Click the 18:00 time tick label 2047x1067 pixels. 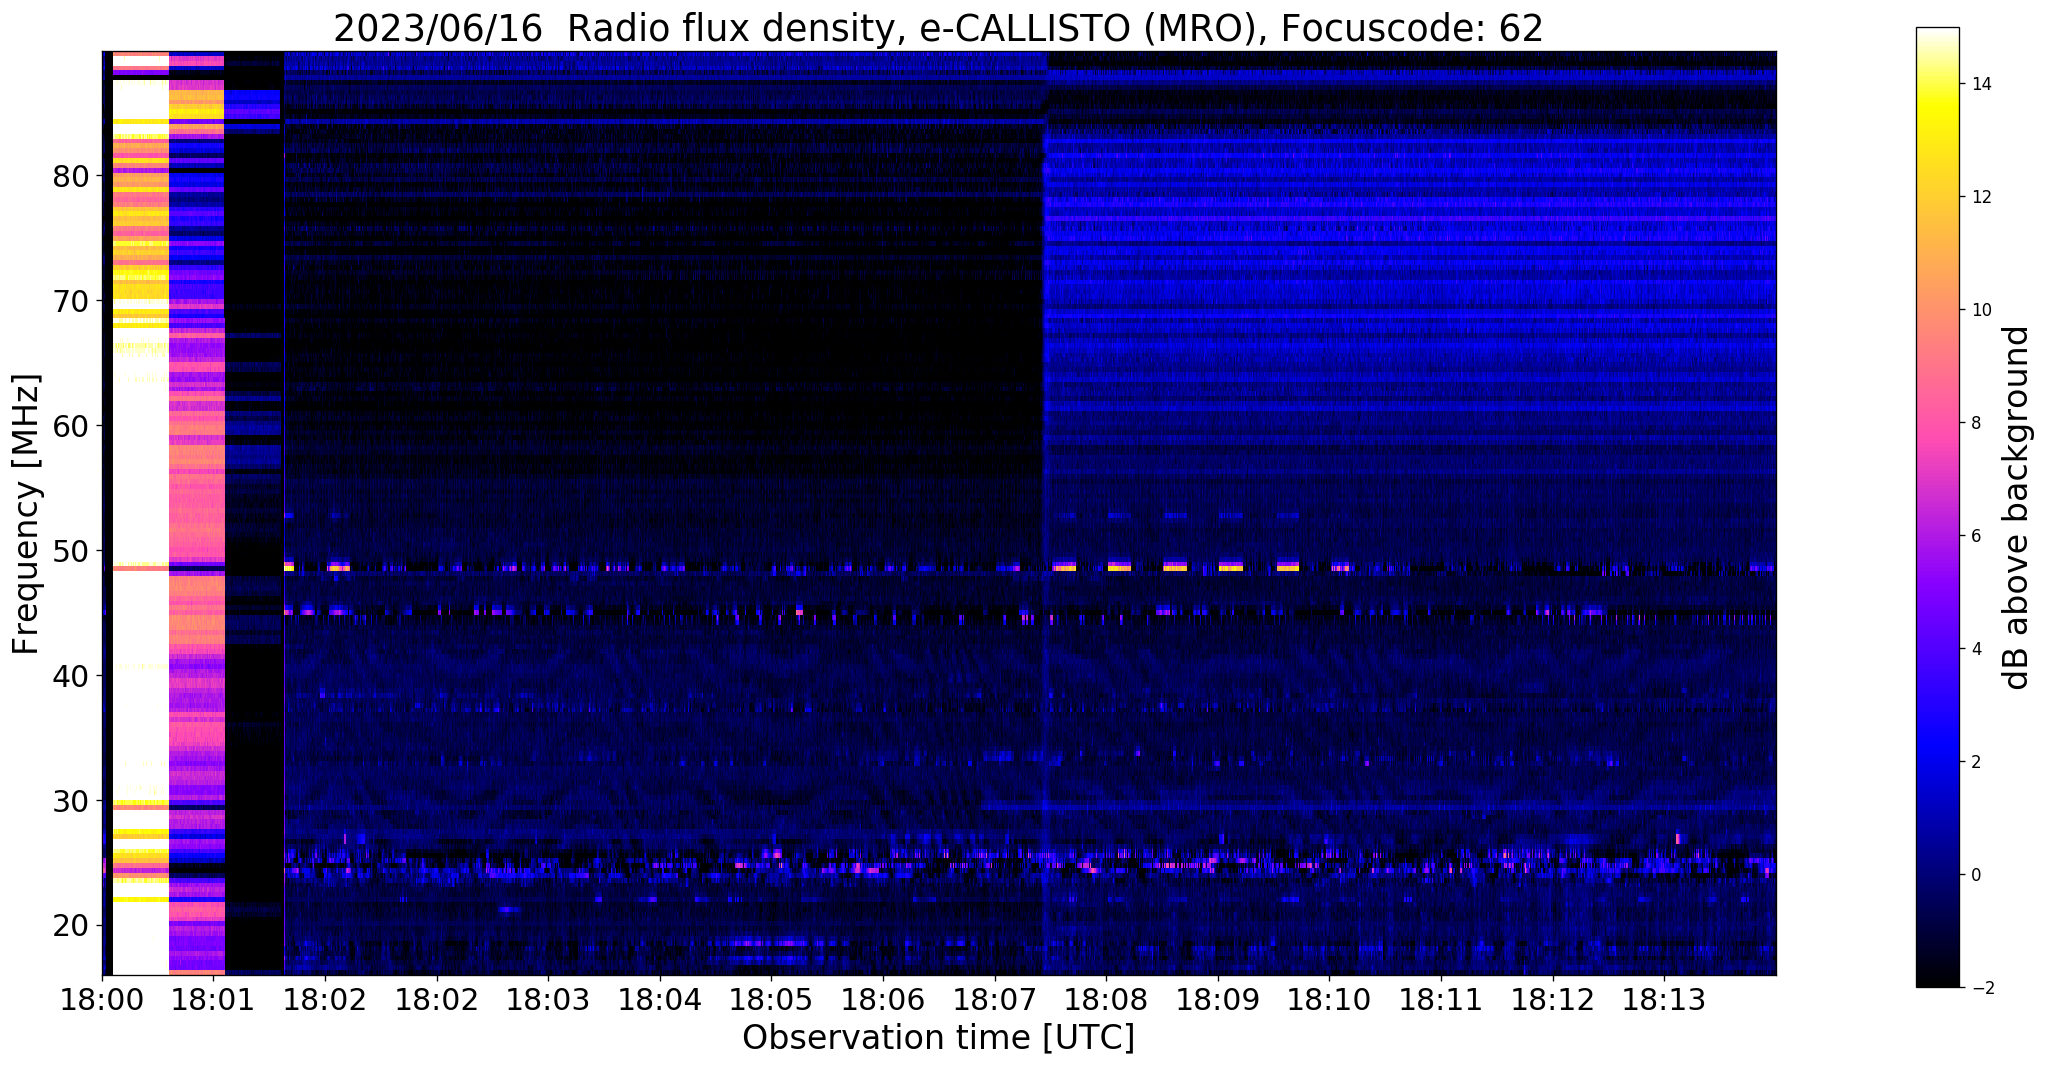[x=102, y=999]
